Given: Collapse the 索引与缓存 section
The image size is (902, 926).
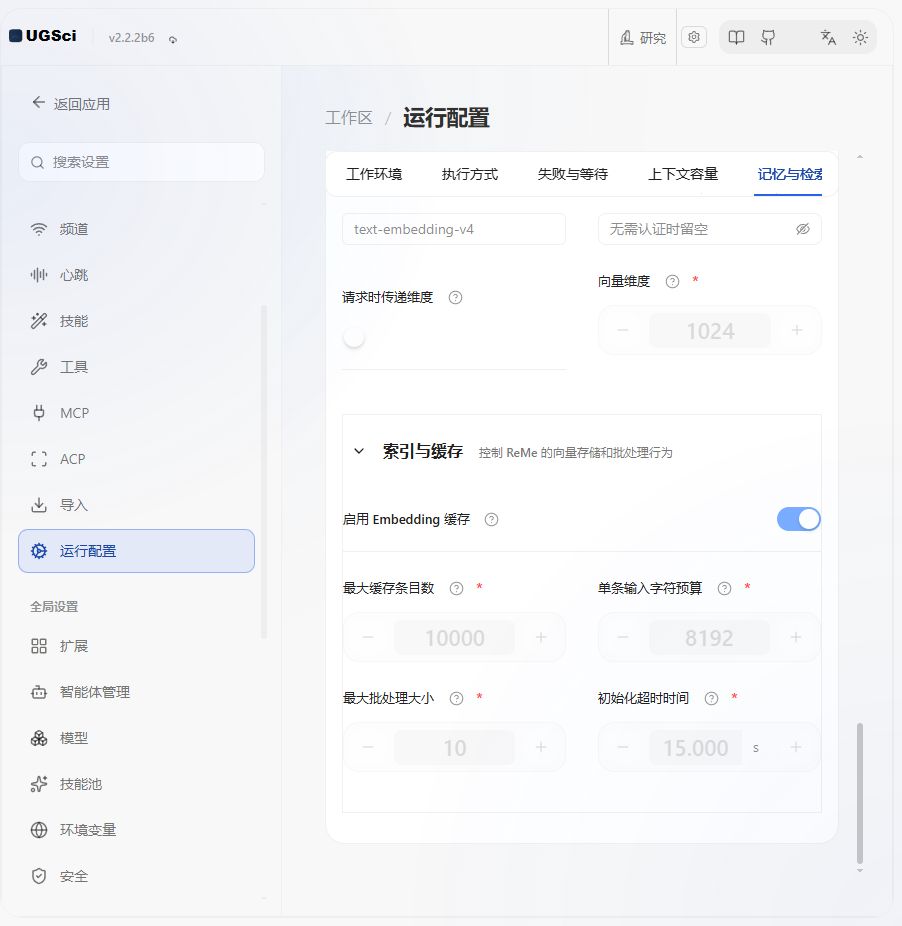Looking at the screenshot, I should click(359, 451).
